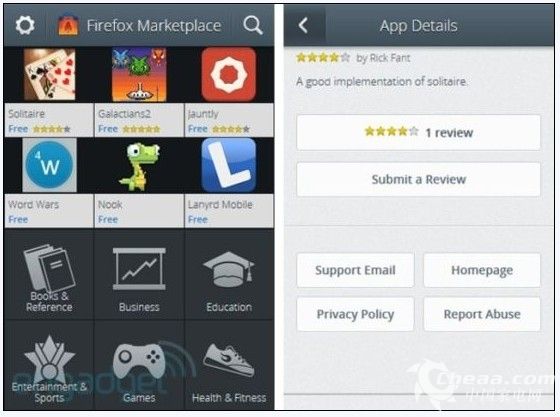
Task: Select the Galactians2 game icon
Action: coord(139,75)
